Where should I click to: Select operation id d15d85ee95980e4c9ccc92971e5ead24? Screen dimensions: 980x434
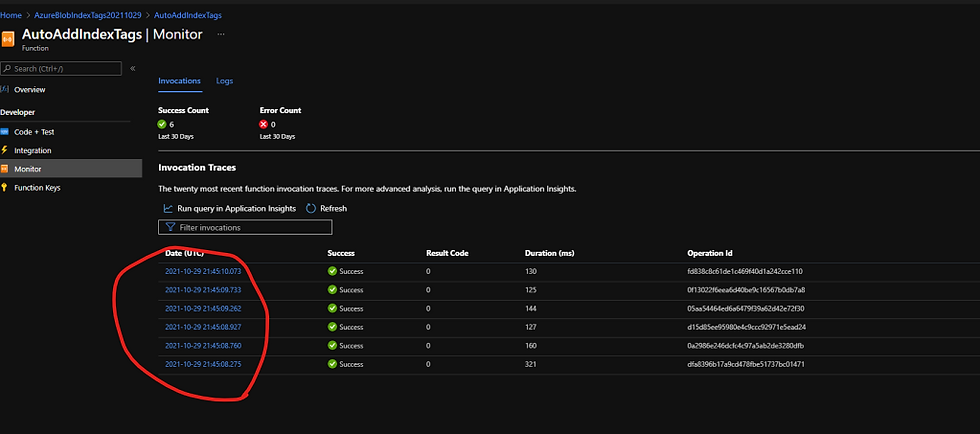tap(747, 327)
